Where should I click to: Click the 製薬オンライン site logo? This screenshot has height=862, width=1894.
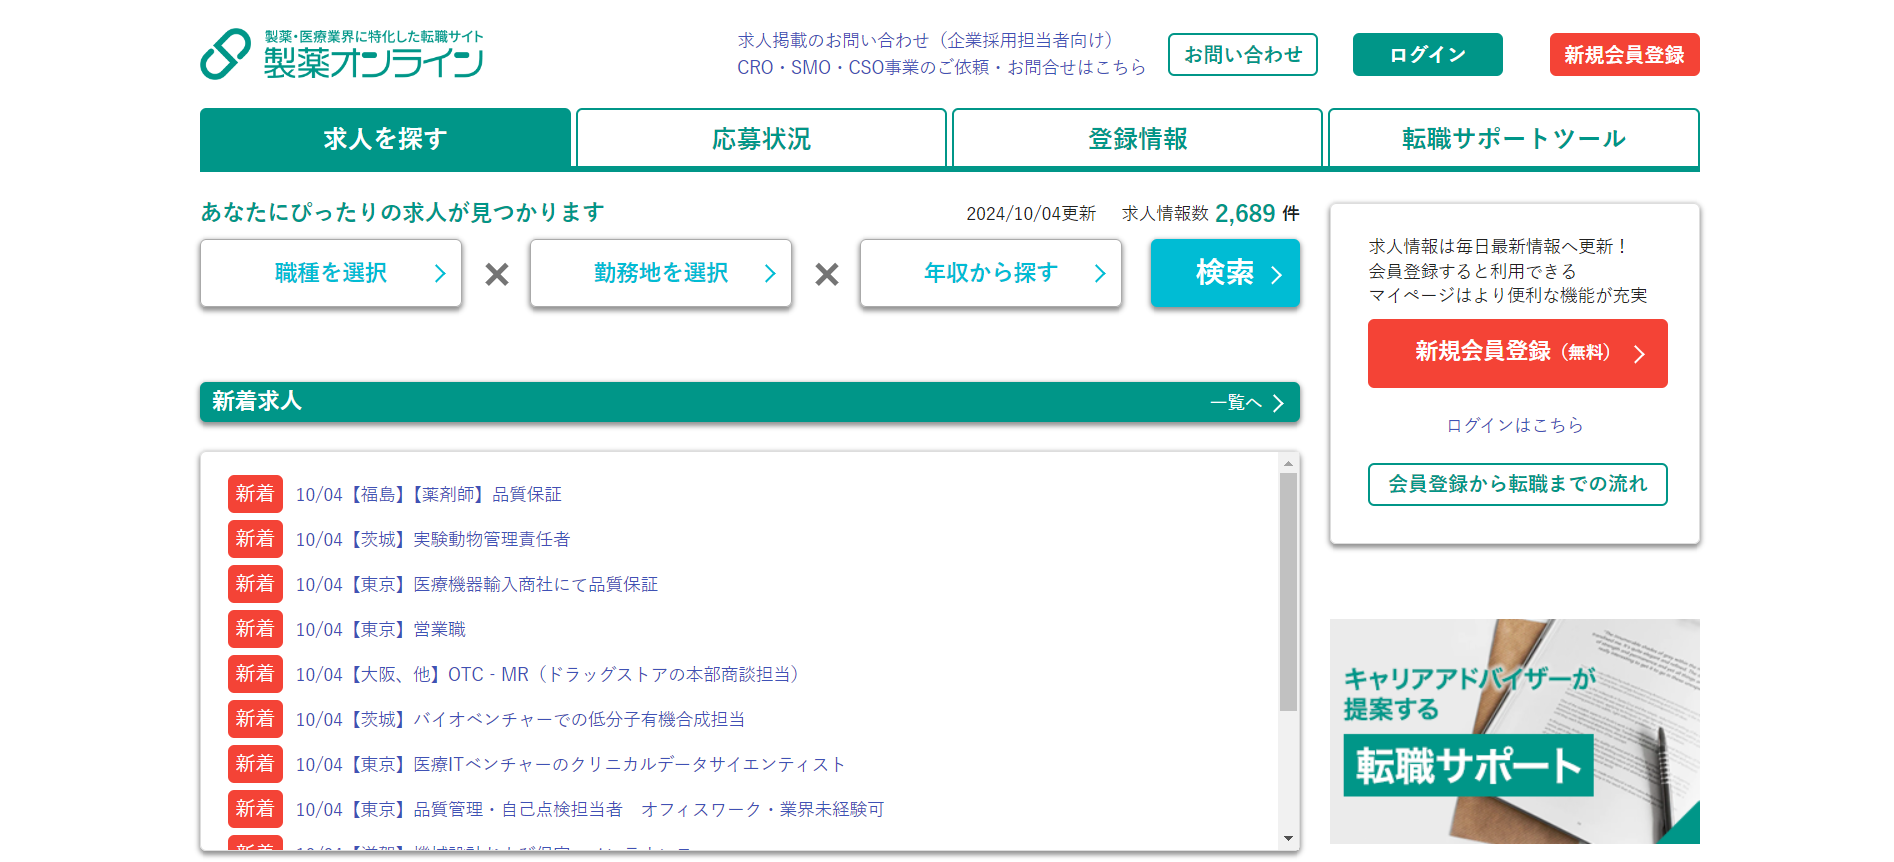point(341,54)
